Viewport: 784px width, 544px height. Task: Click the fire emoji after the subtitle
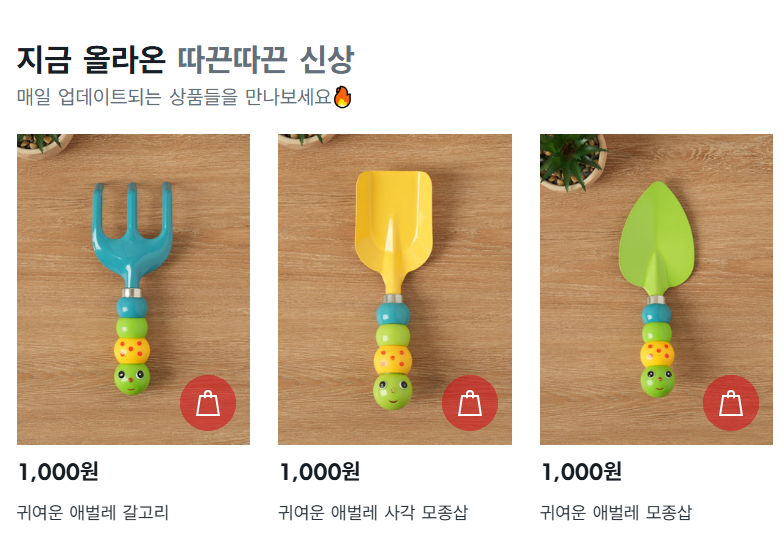tap(342, 96)
